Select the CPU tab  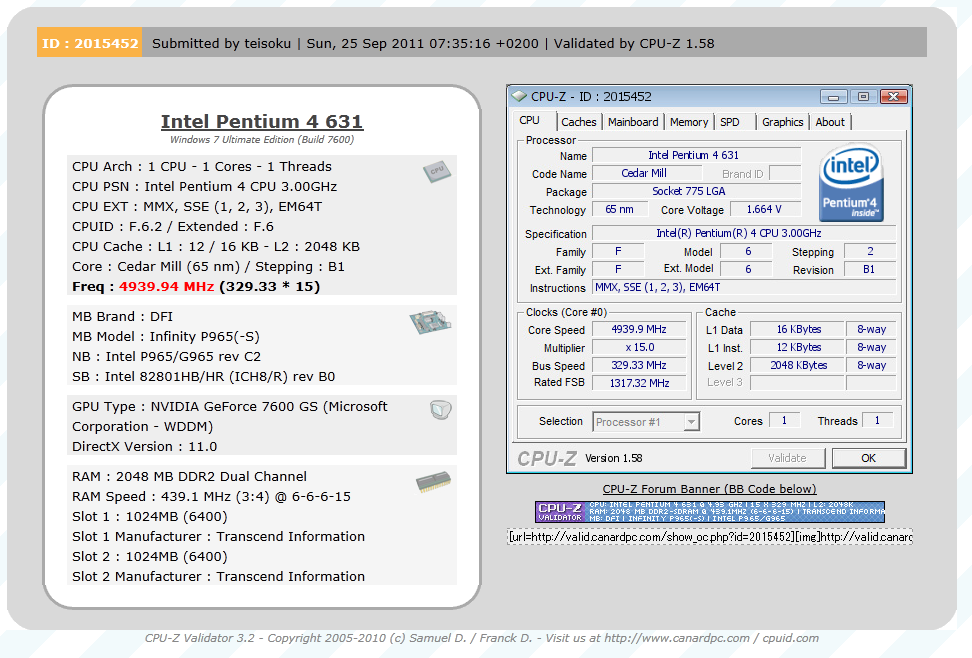tap(529, 120)
